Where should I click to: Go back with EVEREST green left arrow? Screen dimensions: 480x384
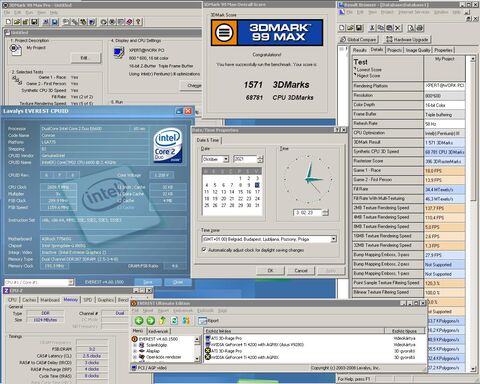(x=139, y=321)
